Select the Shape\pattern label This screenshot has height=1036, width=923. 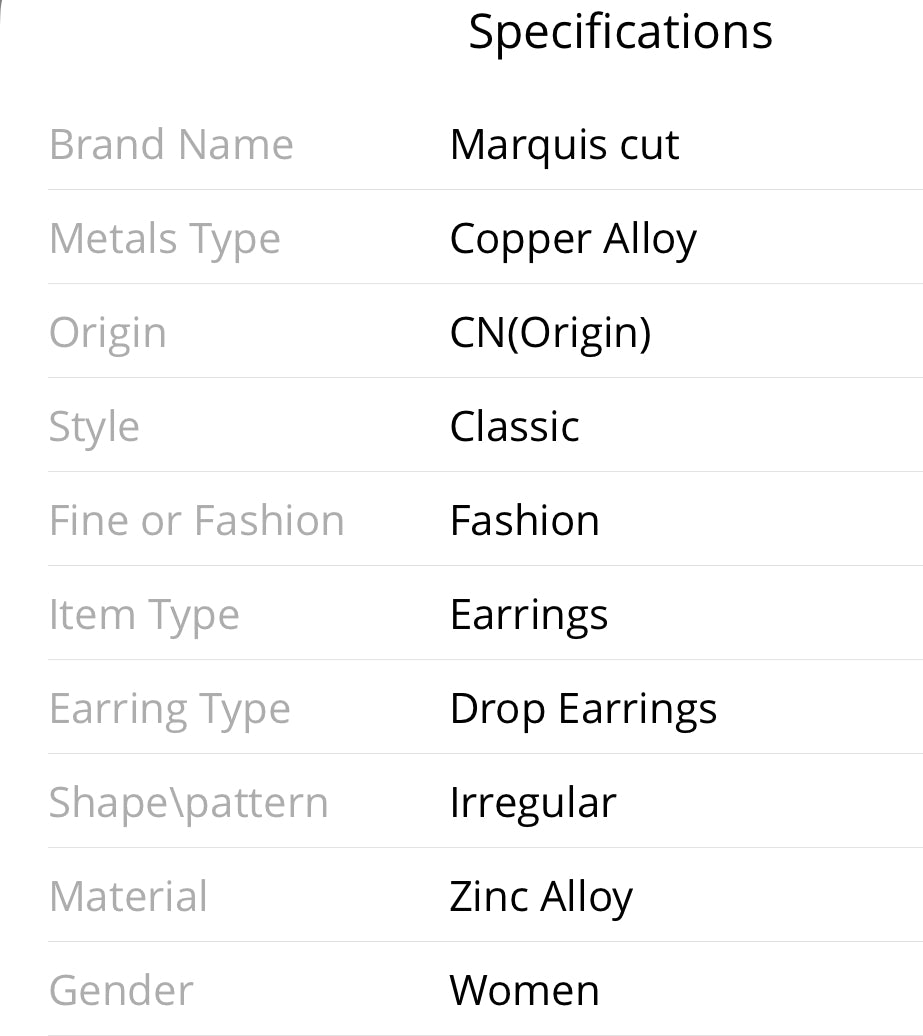pos(188,803)
